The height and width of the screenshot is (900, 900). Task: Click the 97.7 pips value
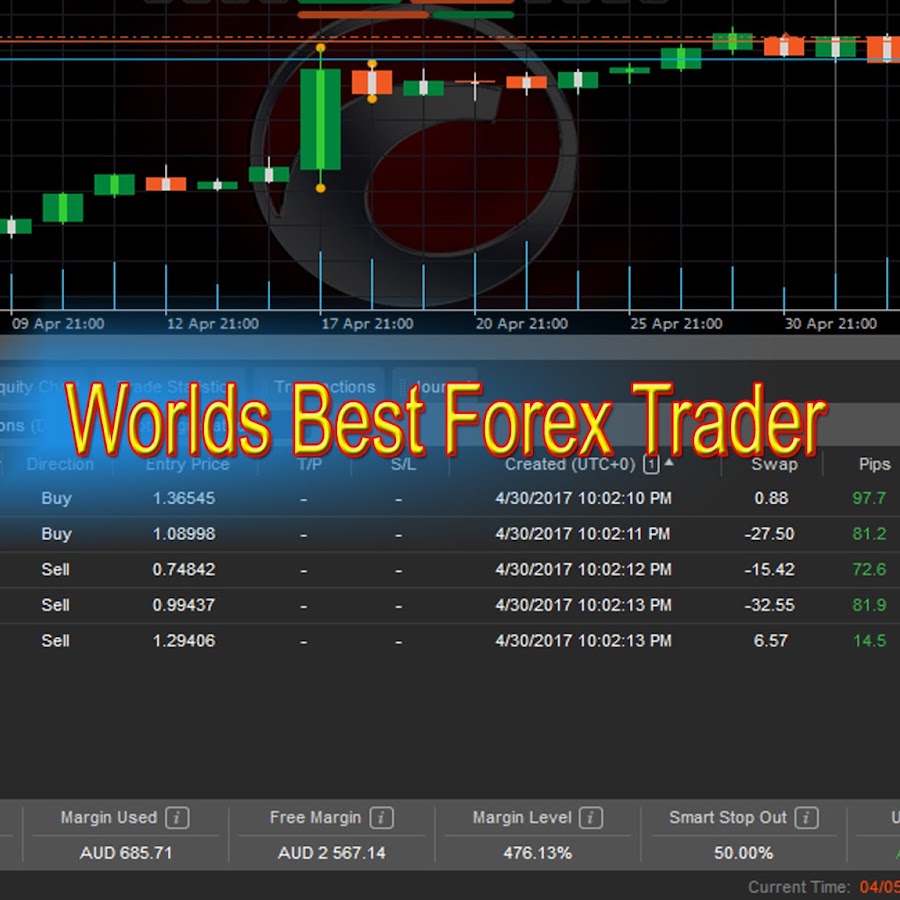869,498
